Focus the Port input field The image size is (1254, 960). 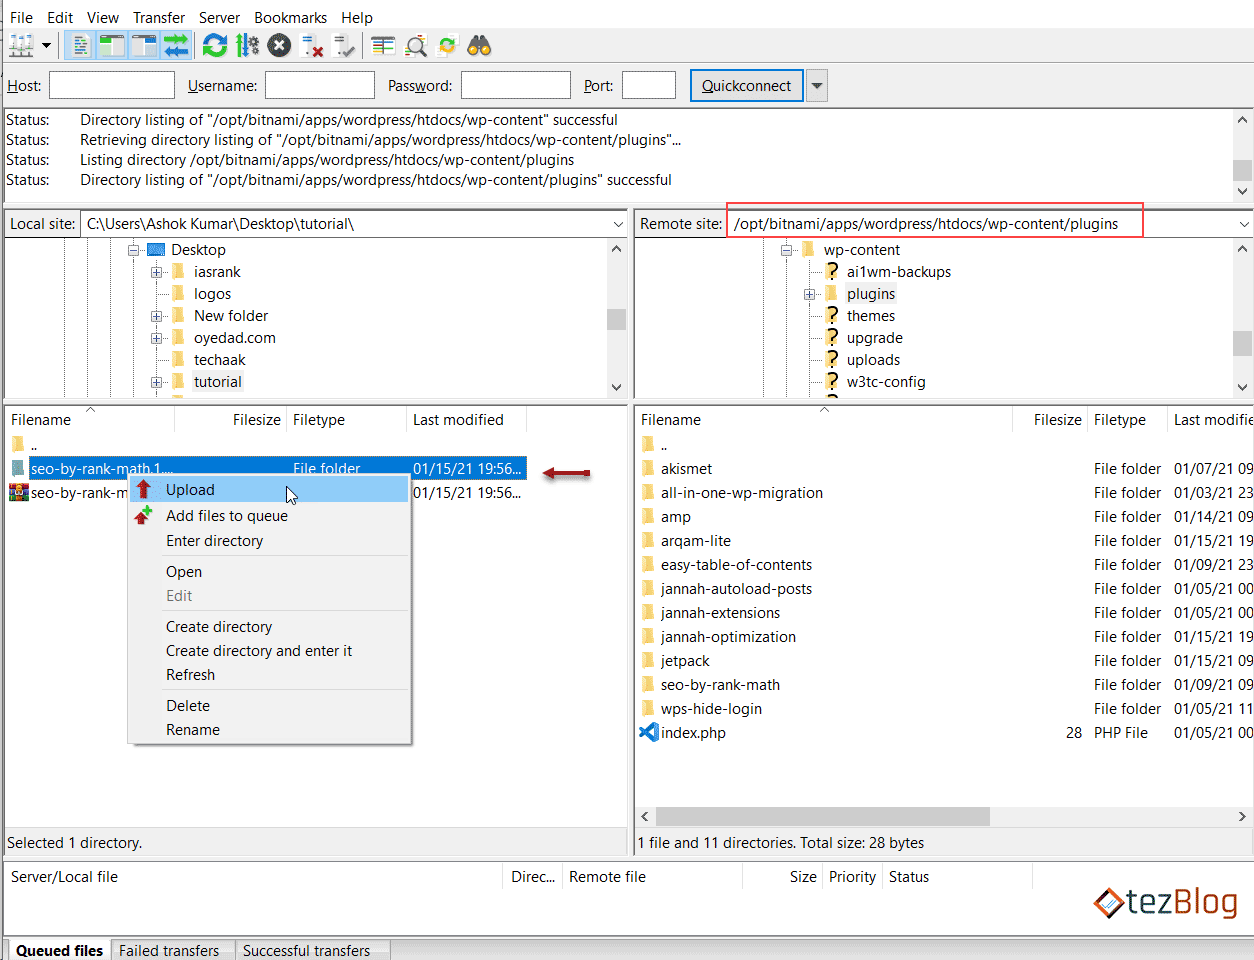coord(649,85)
